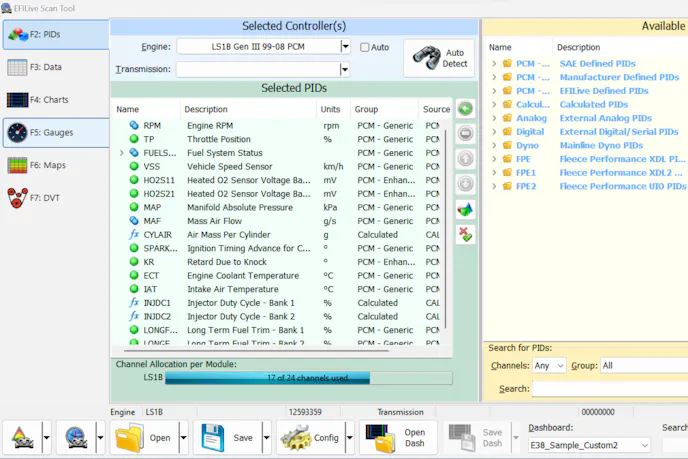Open the Dashboard E38_Sample_Custom2 dropdown
The width and height of the screenshot is (688, 459).
click(644, 446)
